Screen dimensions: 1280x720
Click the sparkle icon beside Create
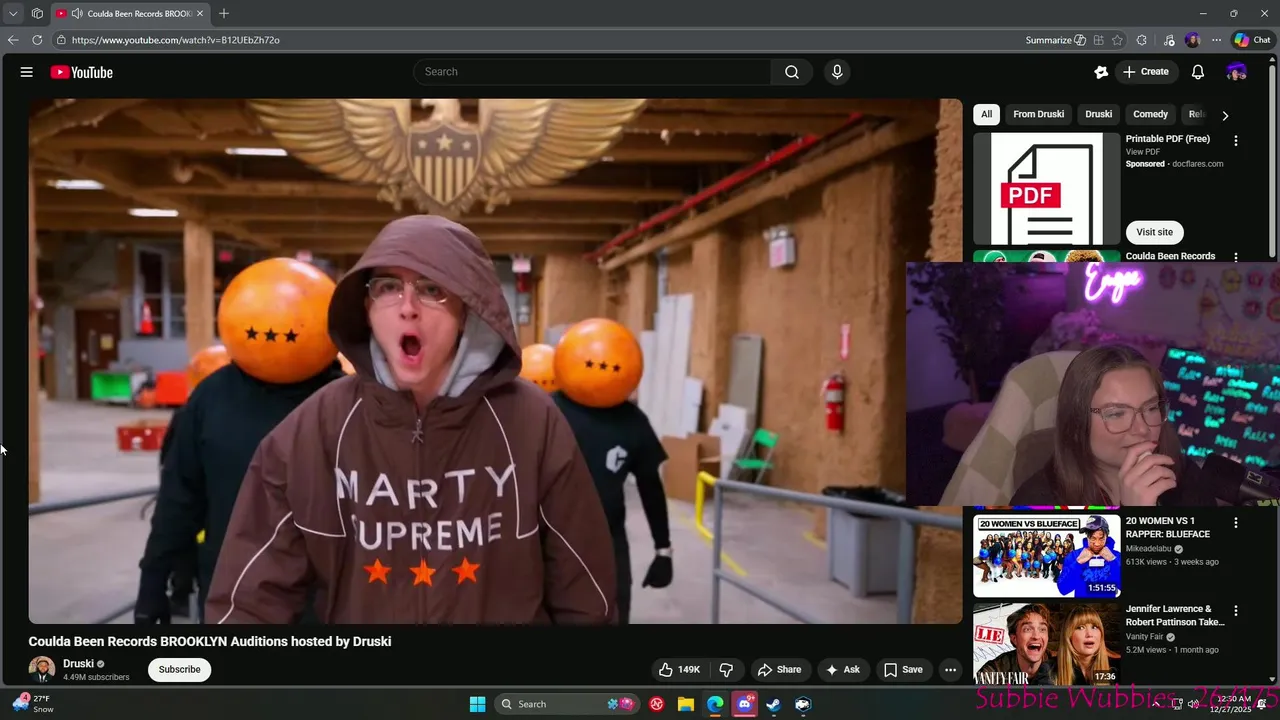tap(1101, 72)
